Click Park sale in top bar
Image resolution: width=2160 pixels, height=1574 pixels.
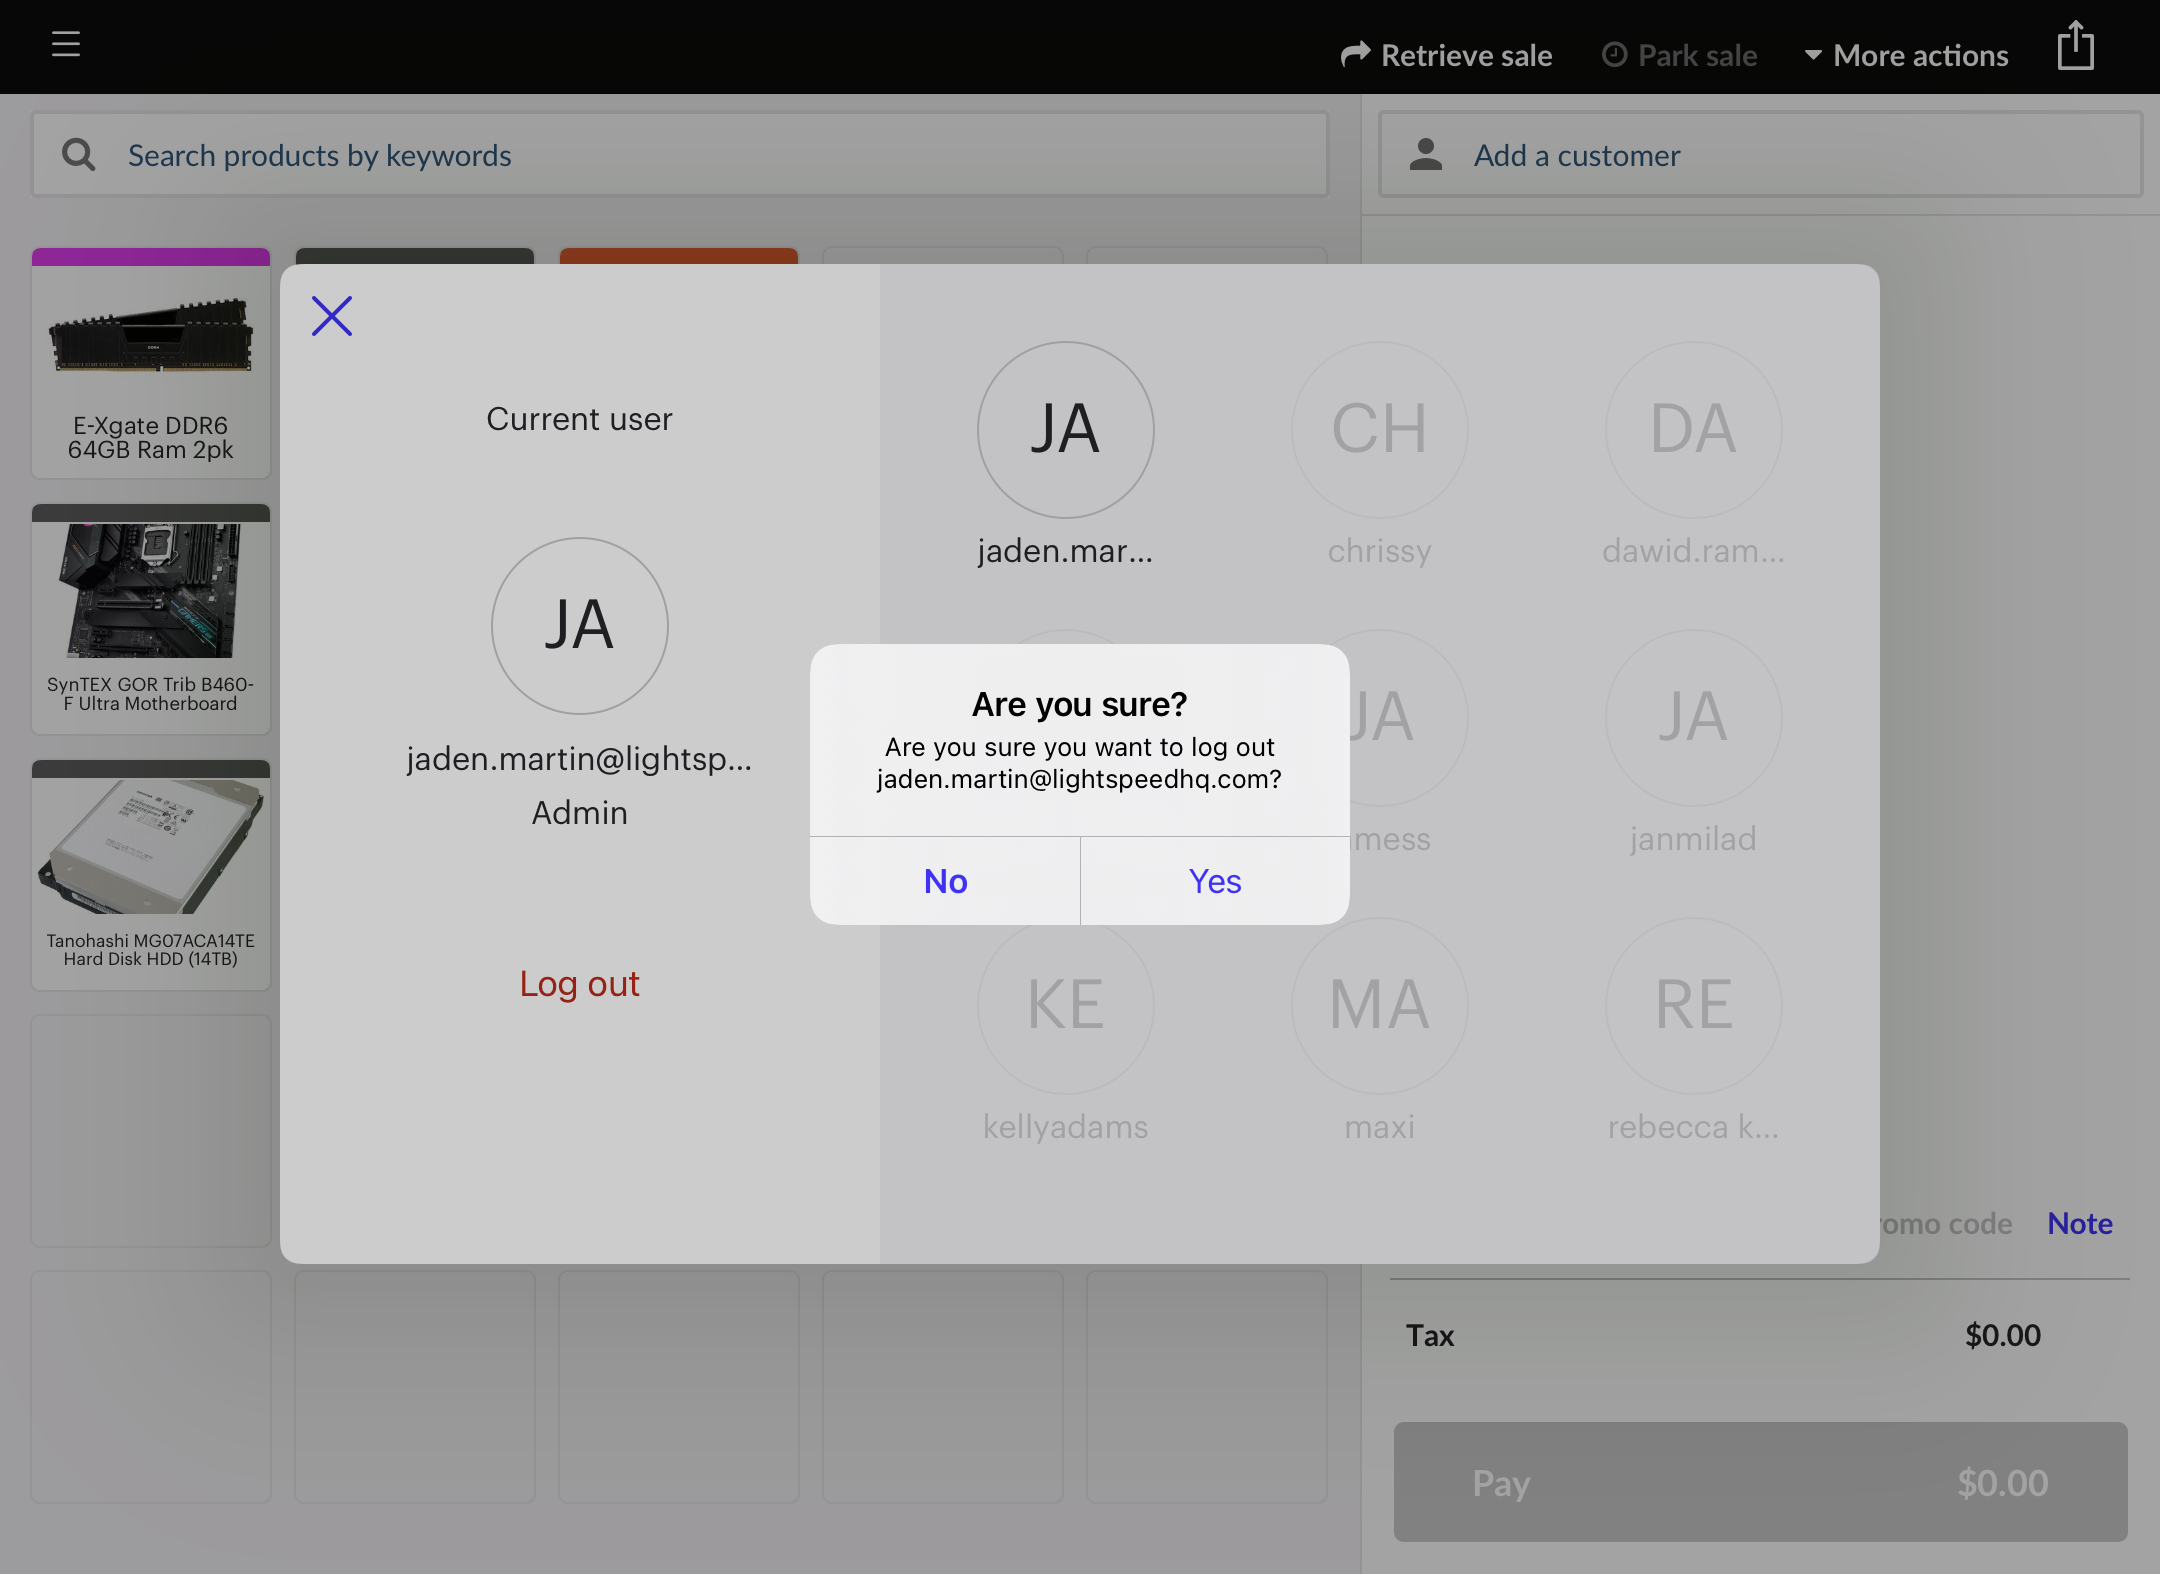click(x=1680, y=56)
